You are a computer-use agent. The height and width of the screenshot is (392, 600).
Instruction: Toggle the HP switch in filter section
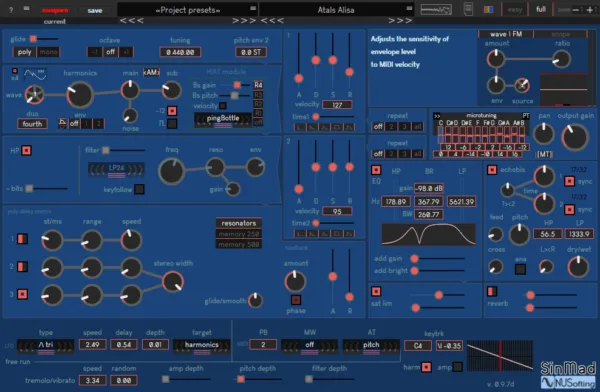(26, 150)
